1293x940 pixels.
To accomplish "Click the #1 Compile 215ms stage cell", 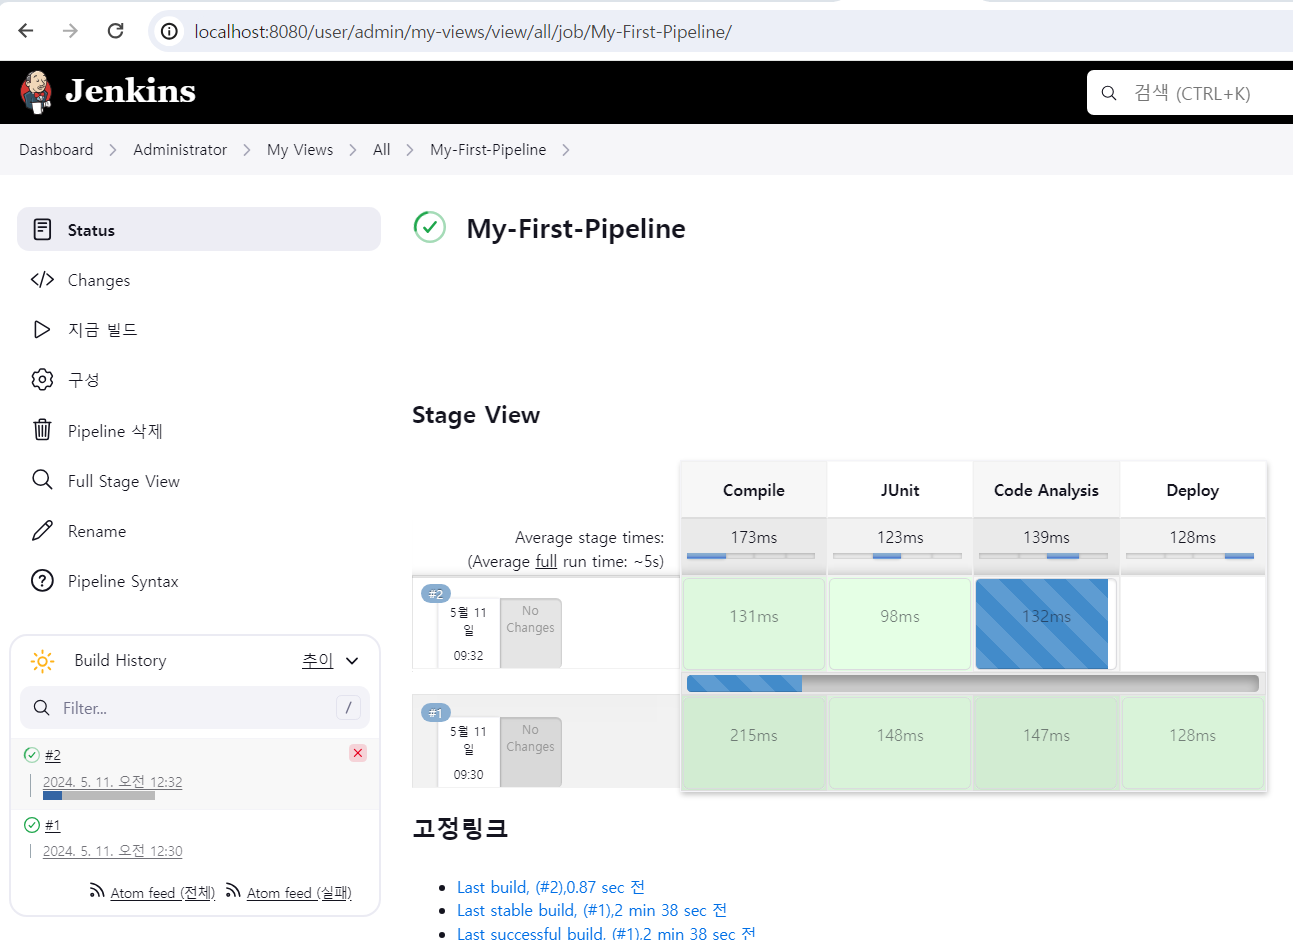I will pos(754,743).
